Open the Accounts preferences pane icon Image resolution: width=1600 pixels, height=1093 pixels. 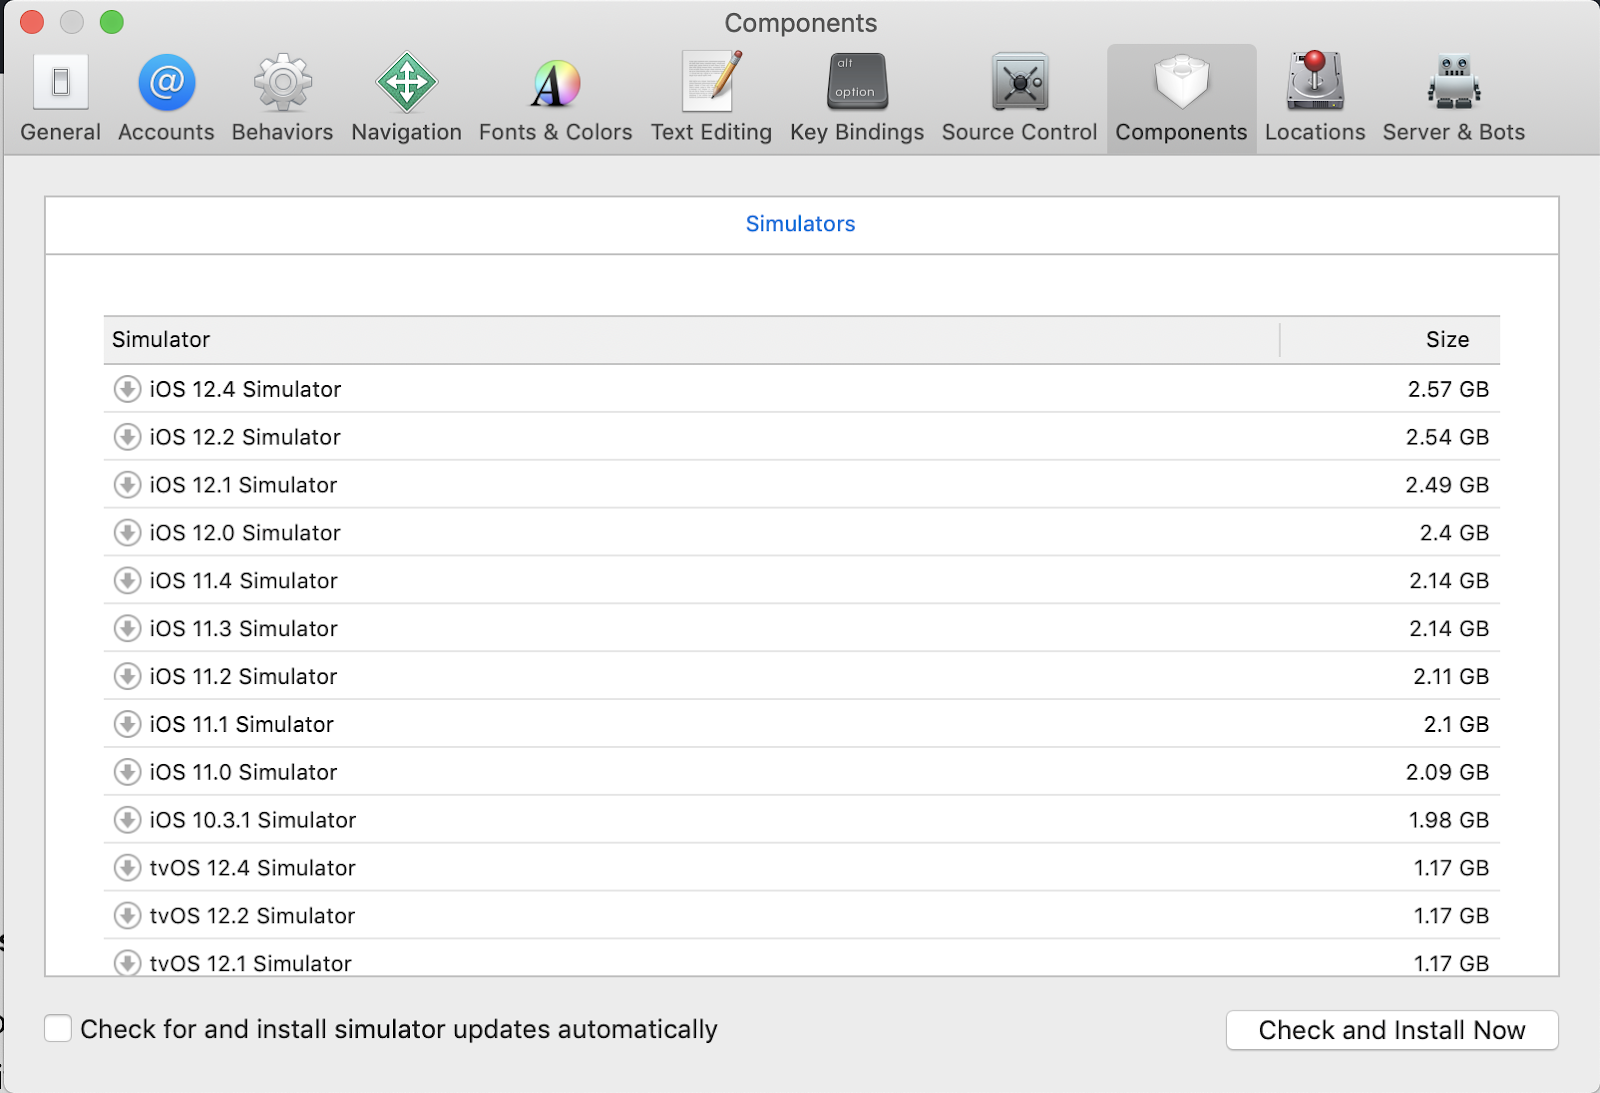166,82
